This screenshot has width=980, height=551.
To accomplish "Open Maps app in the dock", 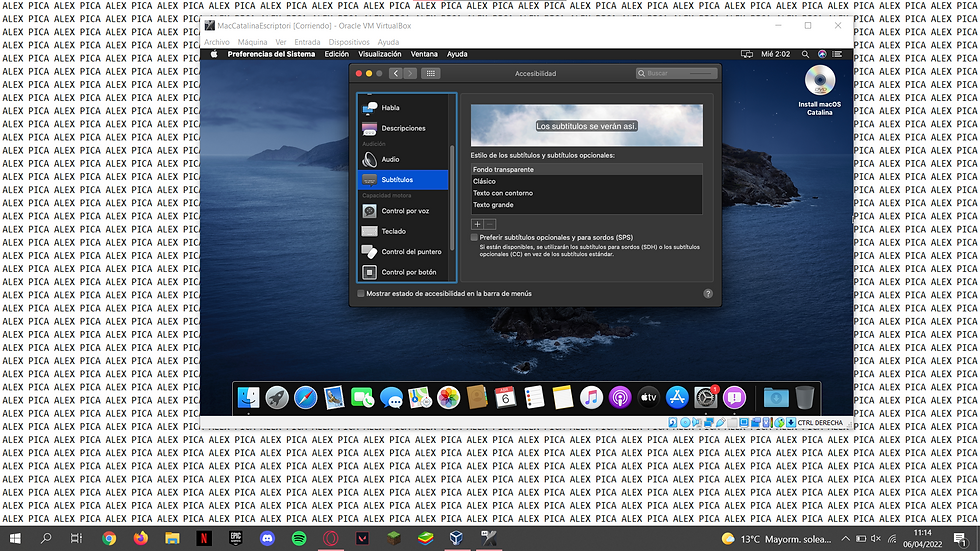I will (420, 397).
